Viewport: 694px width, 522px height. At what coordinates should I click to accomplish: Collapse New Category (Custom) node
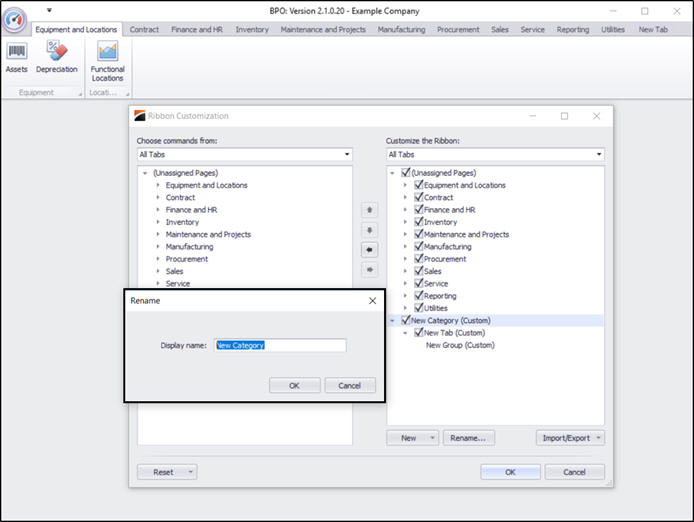(392, 321)
